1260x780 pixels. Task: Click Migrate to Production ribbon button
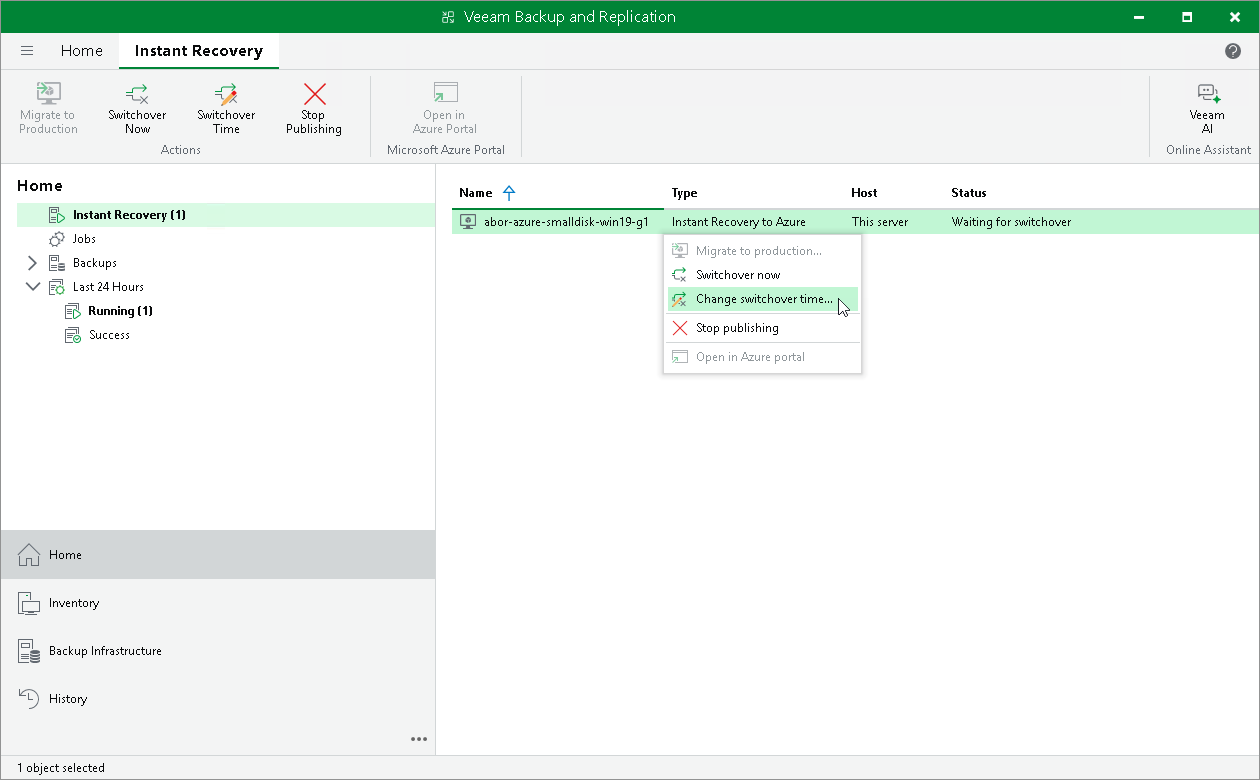pyautogui.click(x=48, y=108)
